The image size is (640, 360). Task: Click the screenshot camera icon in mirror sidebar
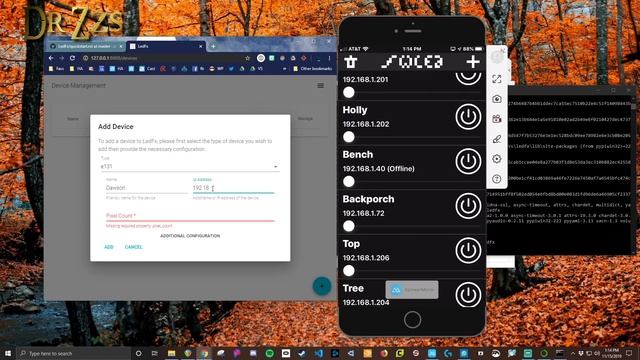[497, 99]
